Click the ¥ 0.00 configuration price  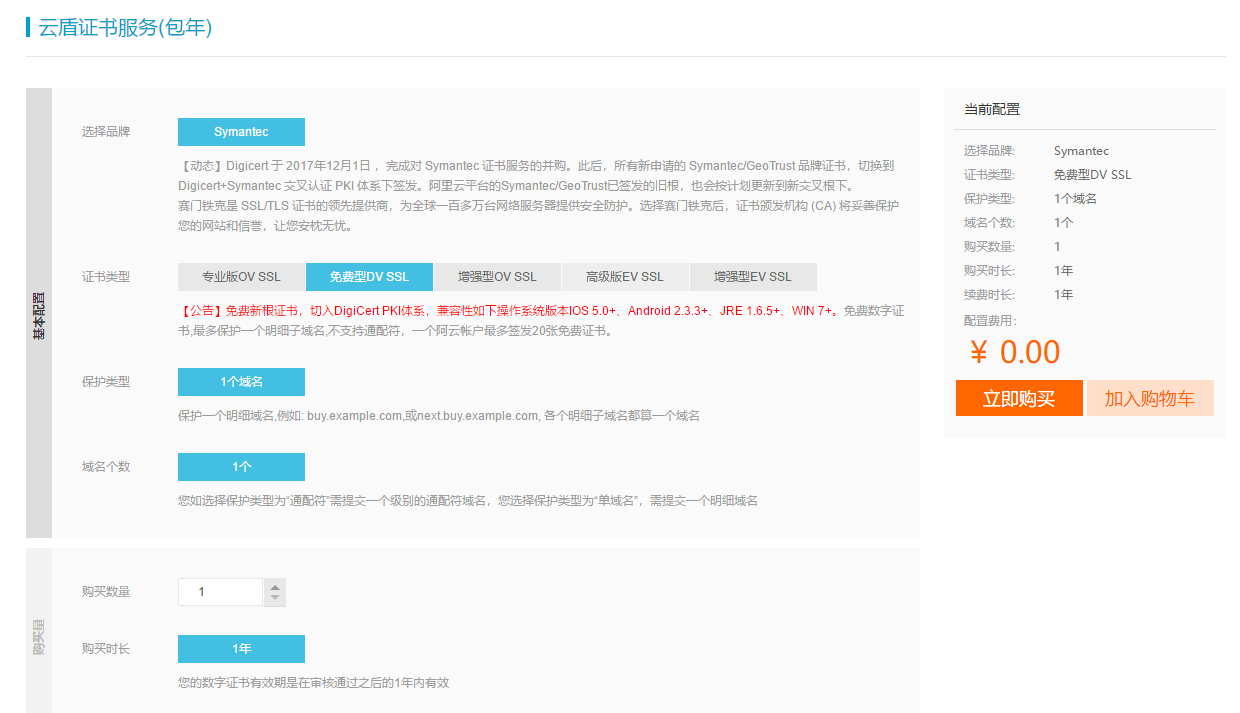click(x=1015, y=352)
